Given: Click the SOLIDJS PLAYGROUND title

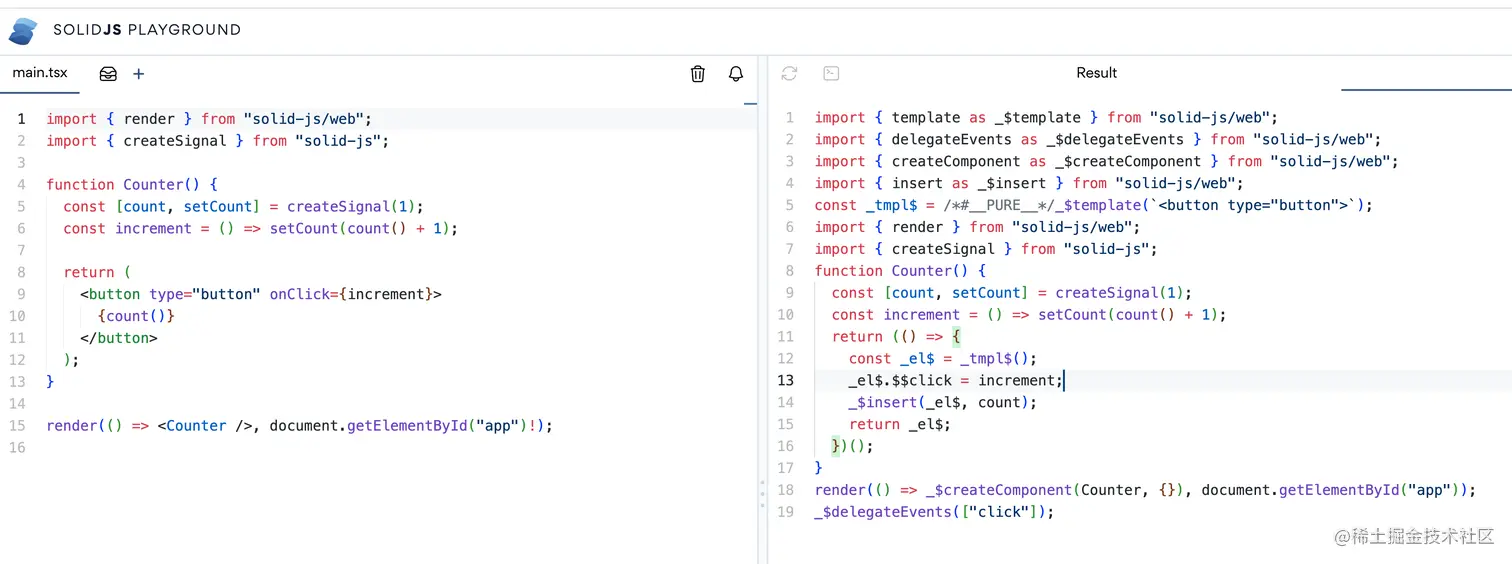Looking at the screenshot, I should 147,30.
